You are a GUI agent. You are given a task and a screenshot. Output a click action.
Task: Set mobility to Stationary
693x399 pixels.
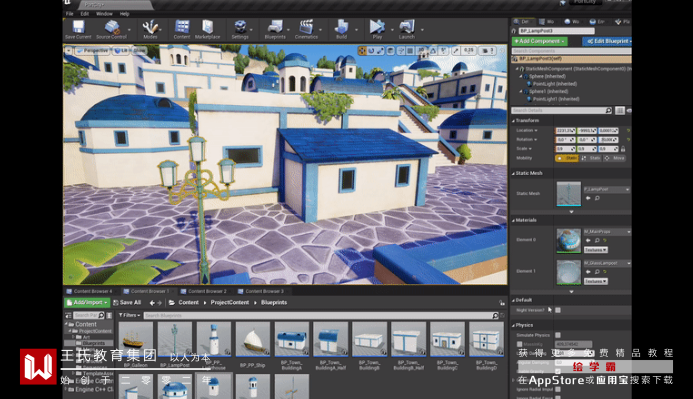(591, 158)
